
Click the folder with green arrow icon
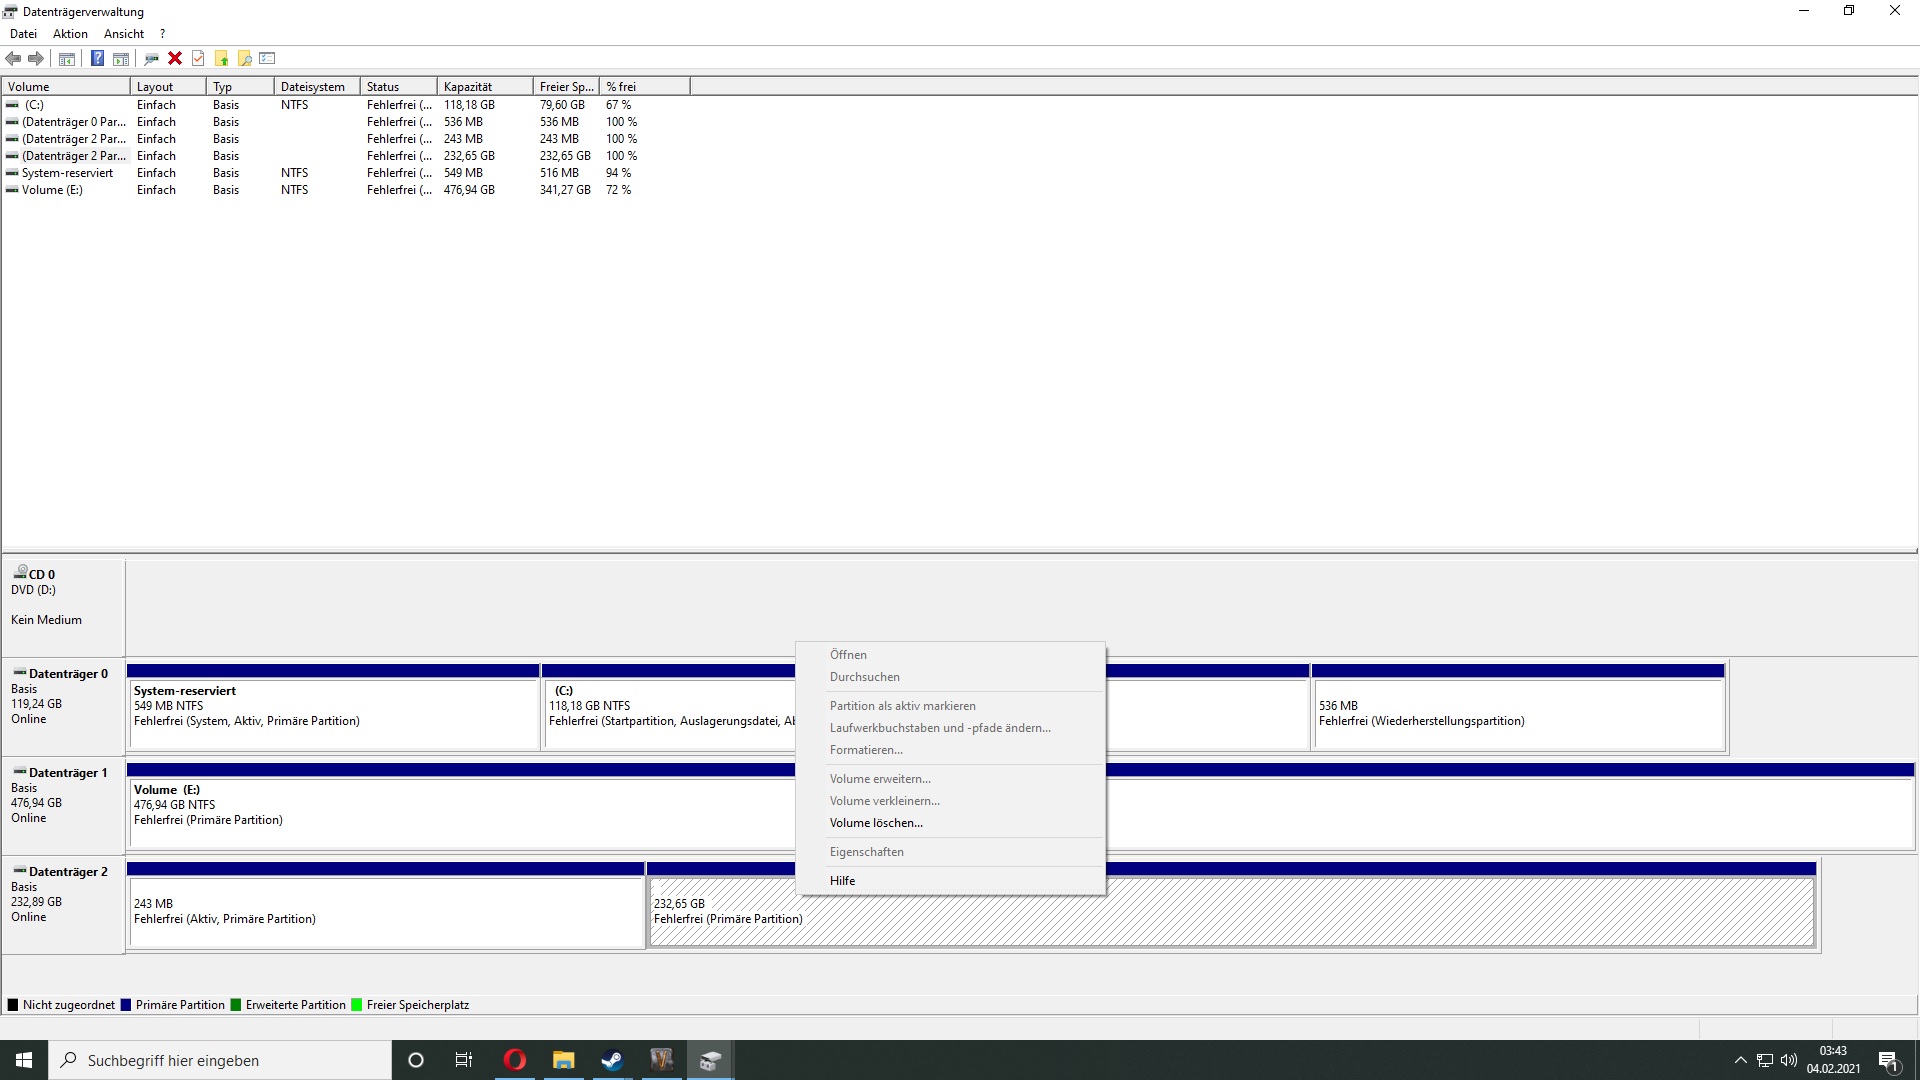[221, 58]
